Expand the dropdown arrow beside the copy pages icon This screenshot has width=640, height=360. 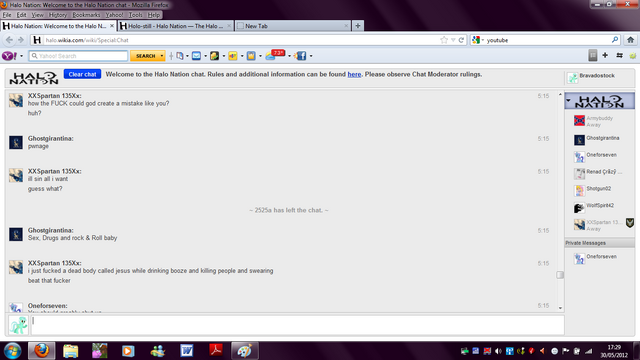pos(187,56)
